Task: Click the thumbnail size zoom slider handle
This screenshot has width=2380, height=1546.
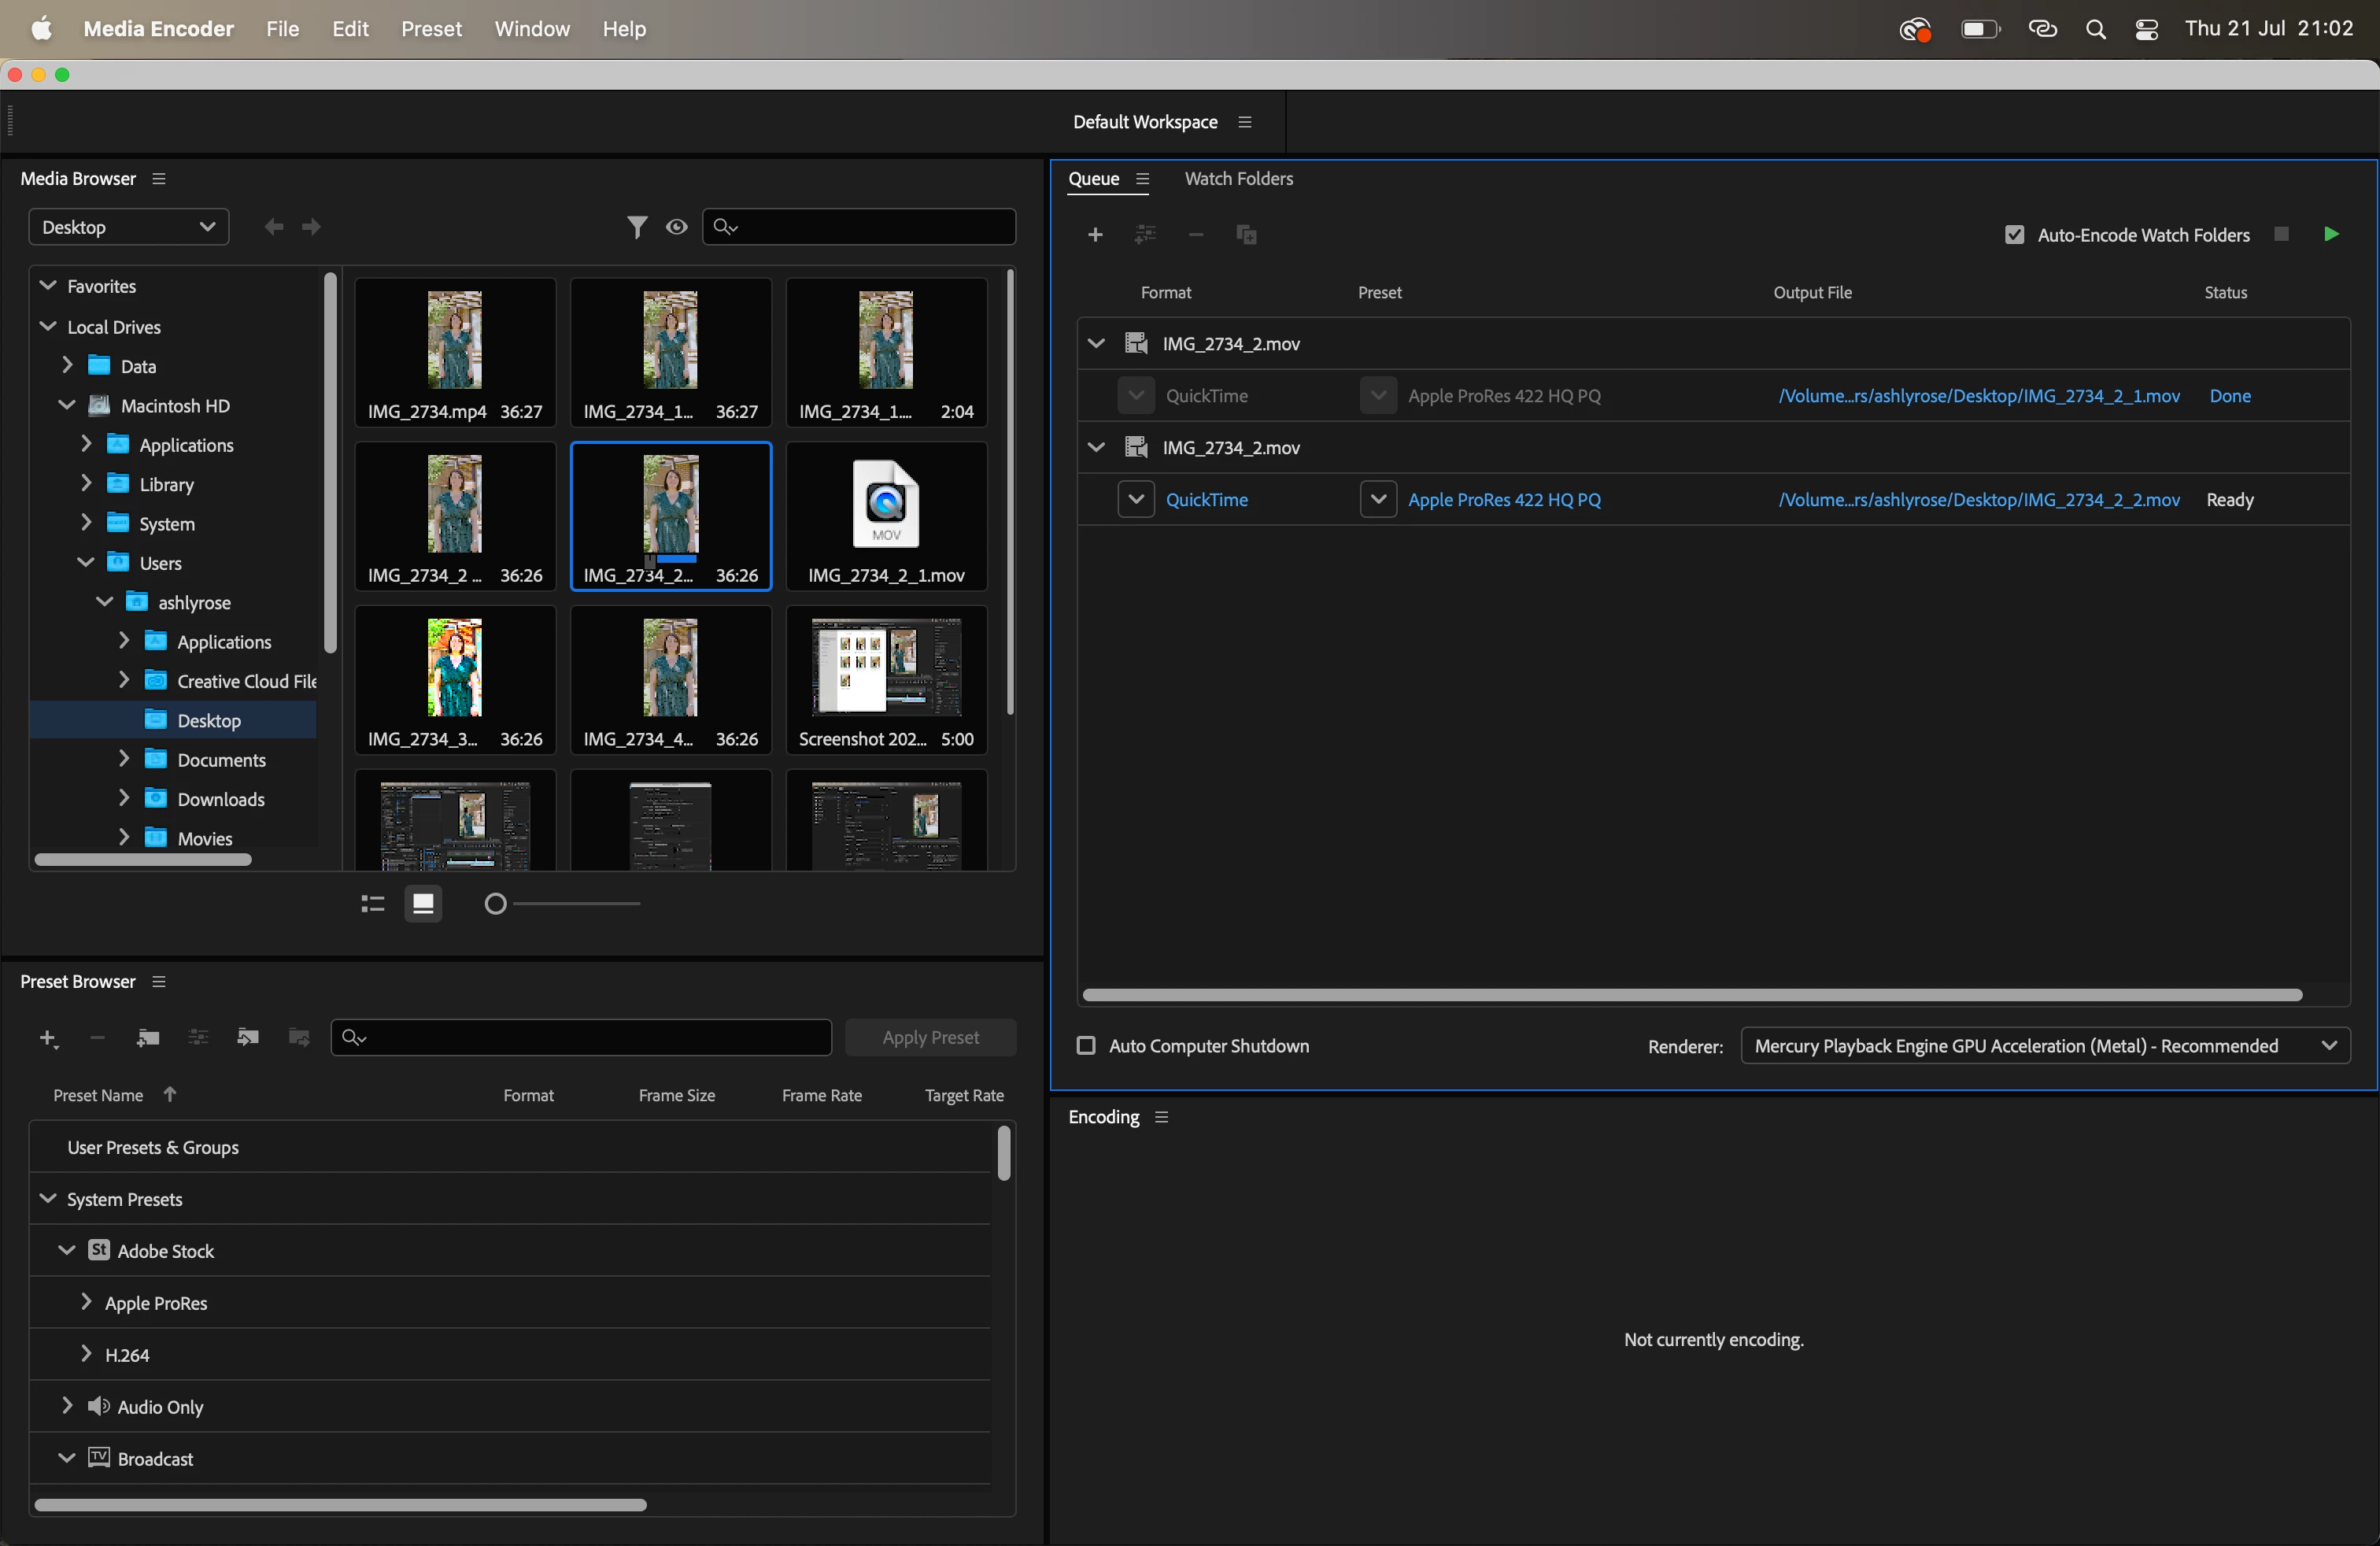Action: [x=495, y=904]
